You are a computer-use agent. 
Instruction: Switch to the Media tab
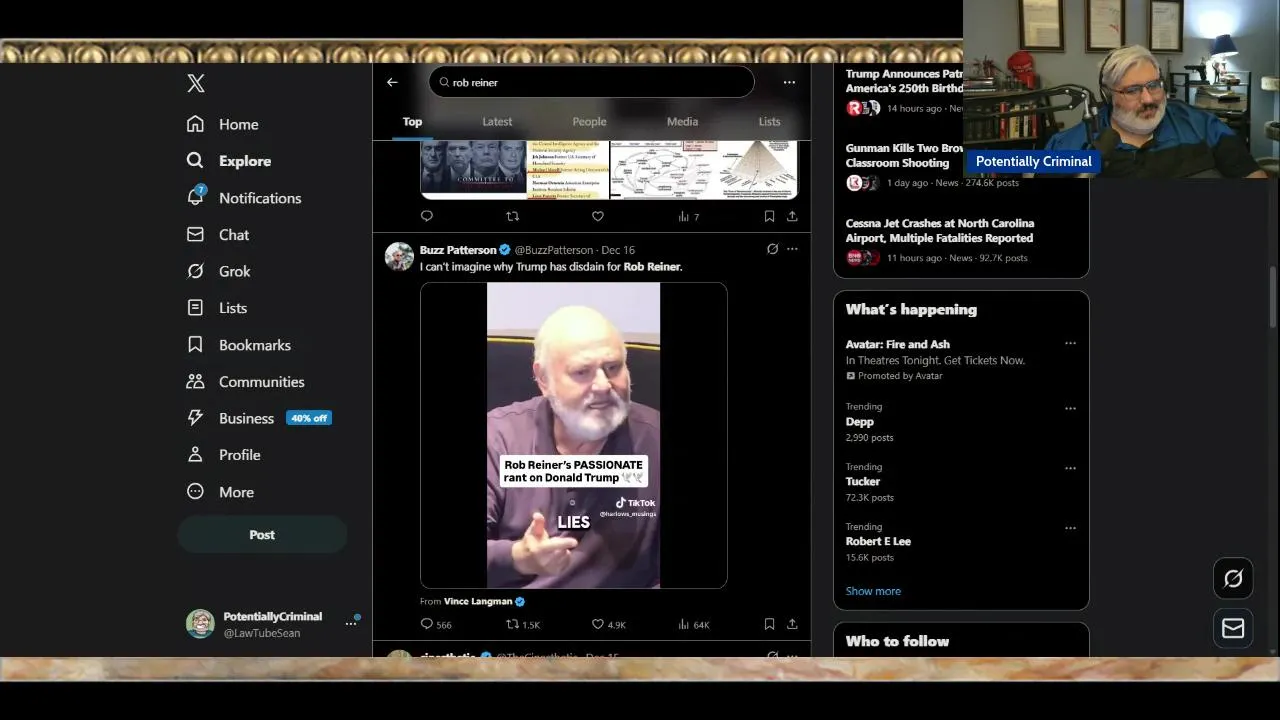pyautogui.click(x=682, y=122)
